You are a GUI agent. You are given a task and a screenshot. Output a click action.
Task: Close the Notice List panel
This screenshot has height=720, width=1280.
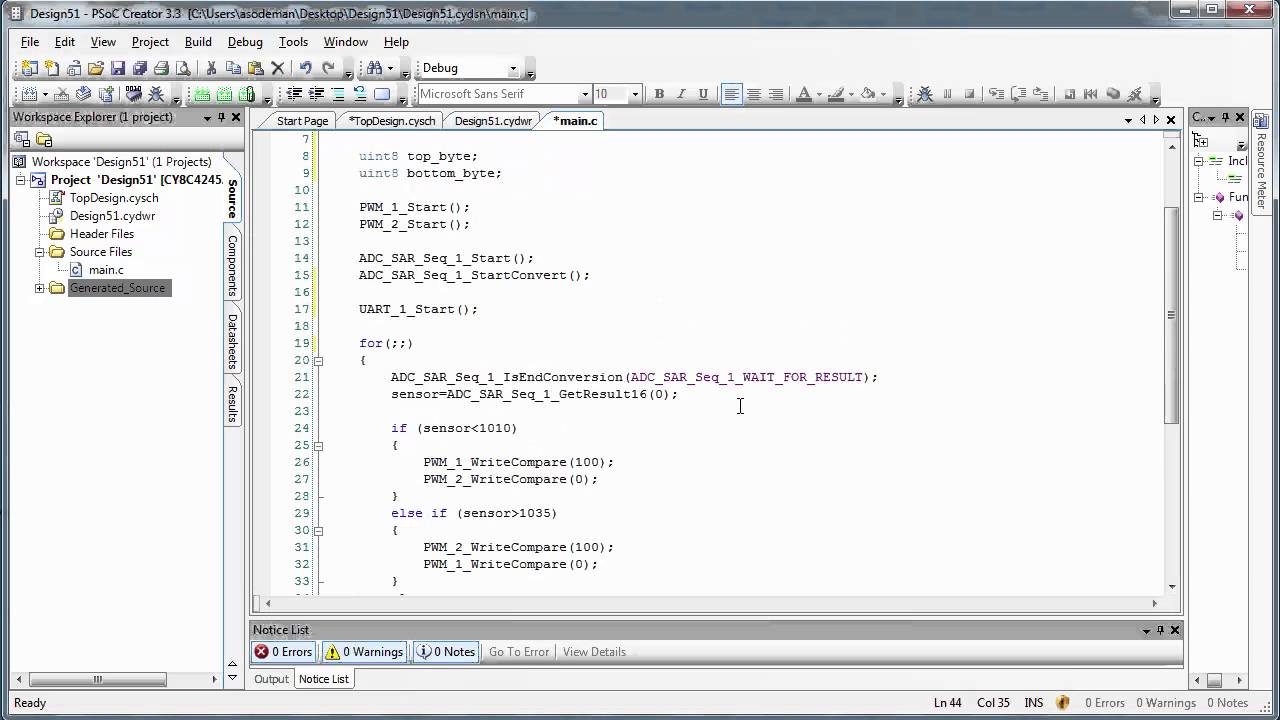click(x=1175, y=630)
